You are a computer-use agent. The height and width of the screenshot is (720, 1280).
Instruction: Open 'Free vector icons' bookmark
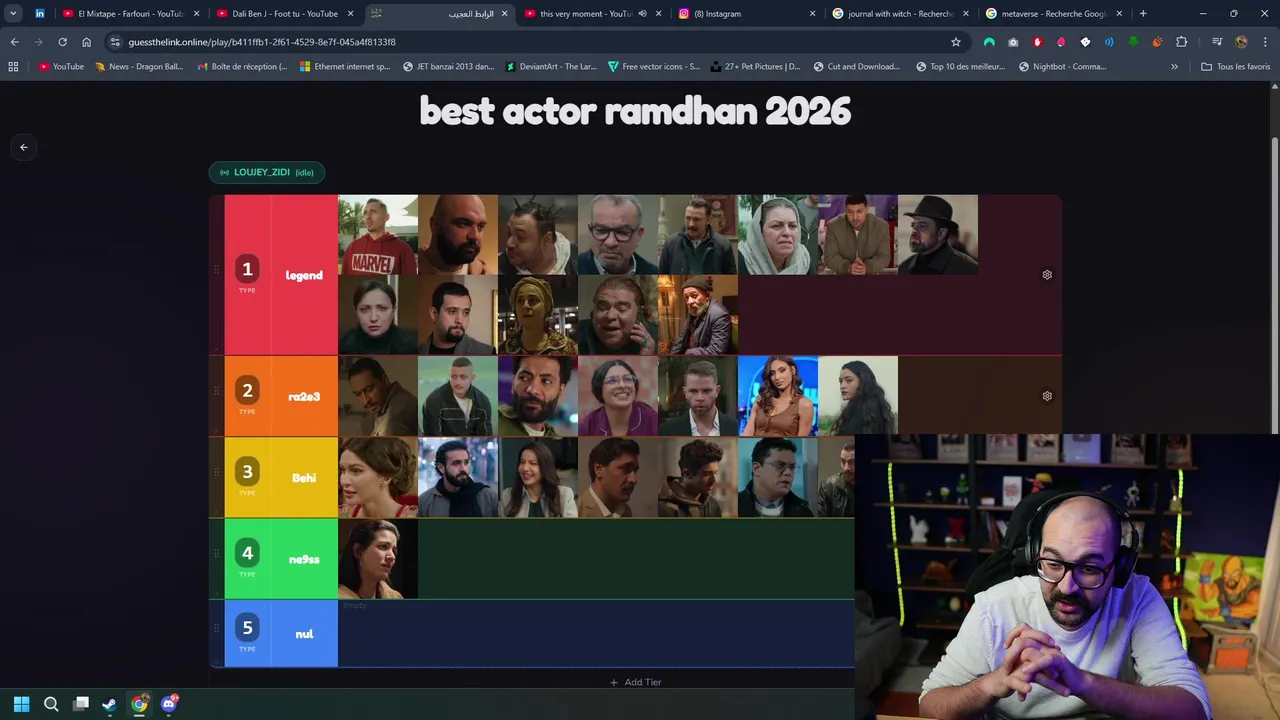click(654, 67)
